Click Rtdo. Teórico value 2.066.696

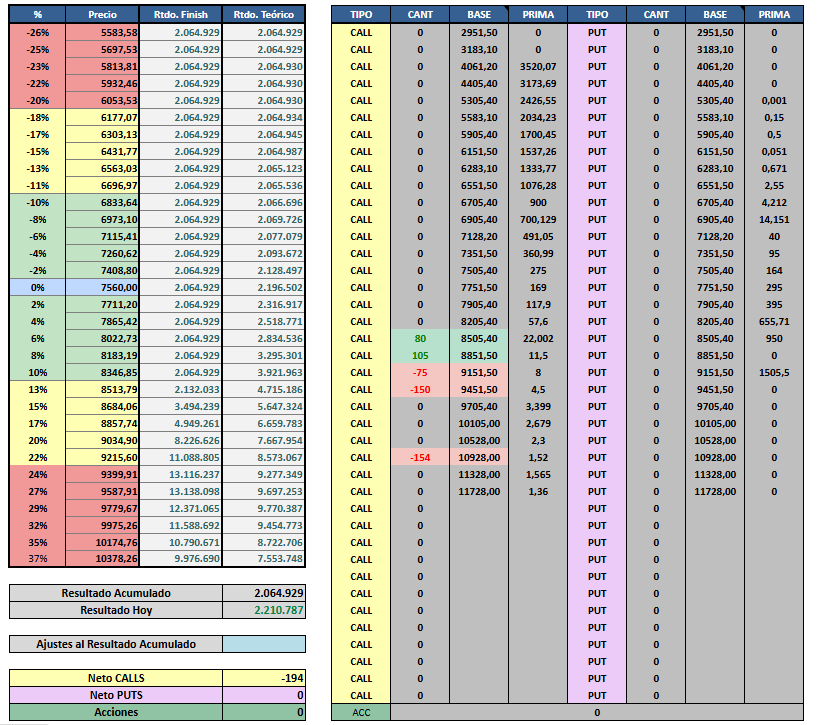click(x=264, y=203)
